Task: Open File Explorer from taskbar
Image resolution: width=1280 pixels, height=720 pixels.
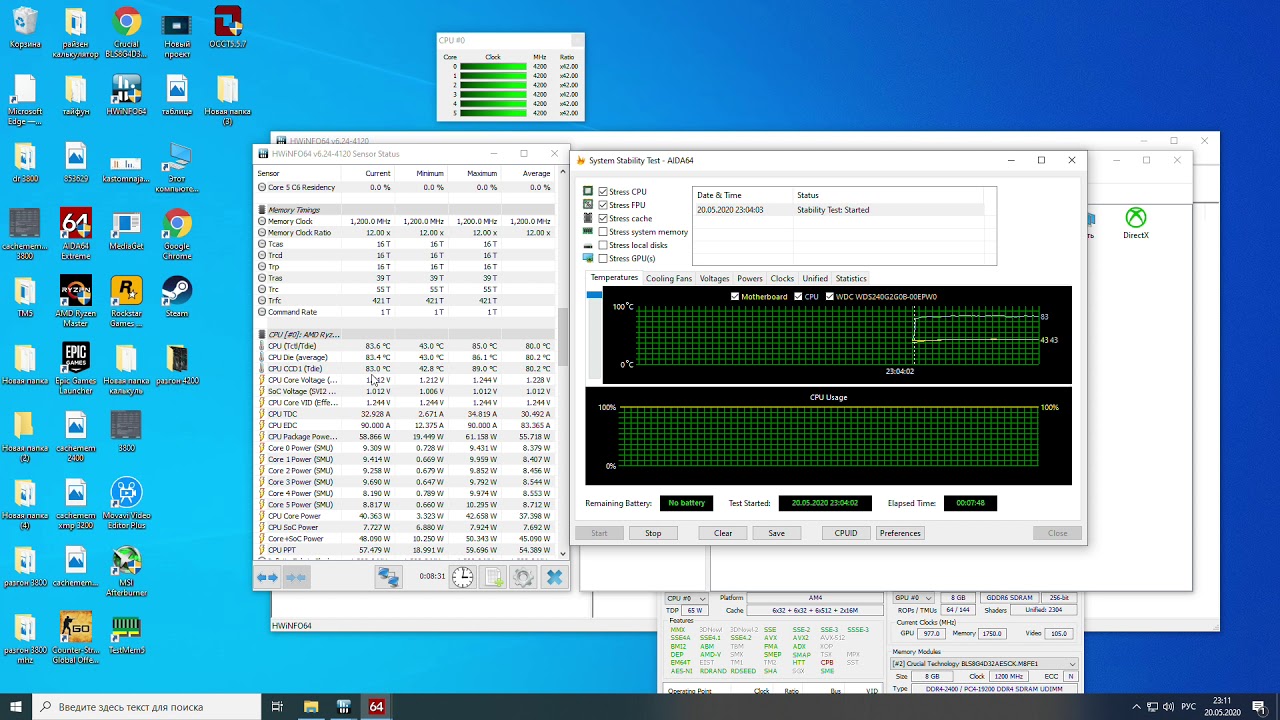Action: coord(311,707)
